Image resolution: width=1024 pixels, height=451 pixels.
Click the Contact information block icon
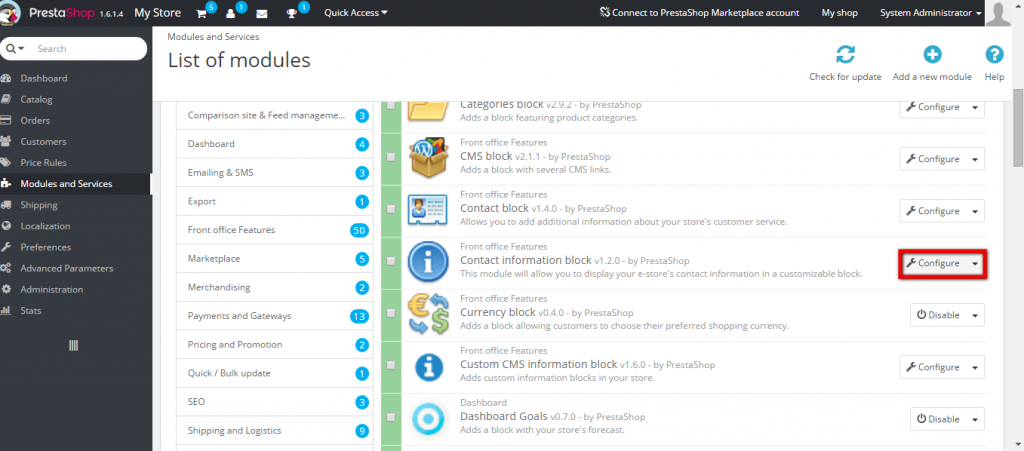click(x=428, y=263)
